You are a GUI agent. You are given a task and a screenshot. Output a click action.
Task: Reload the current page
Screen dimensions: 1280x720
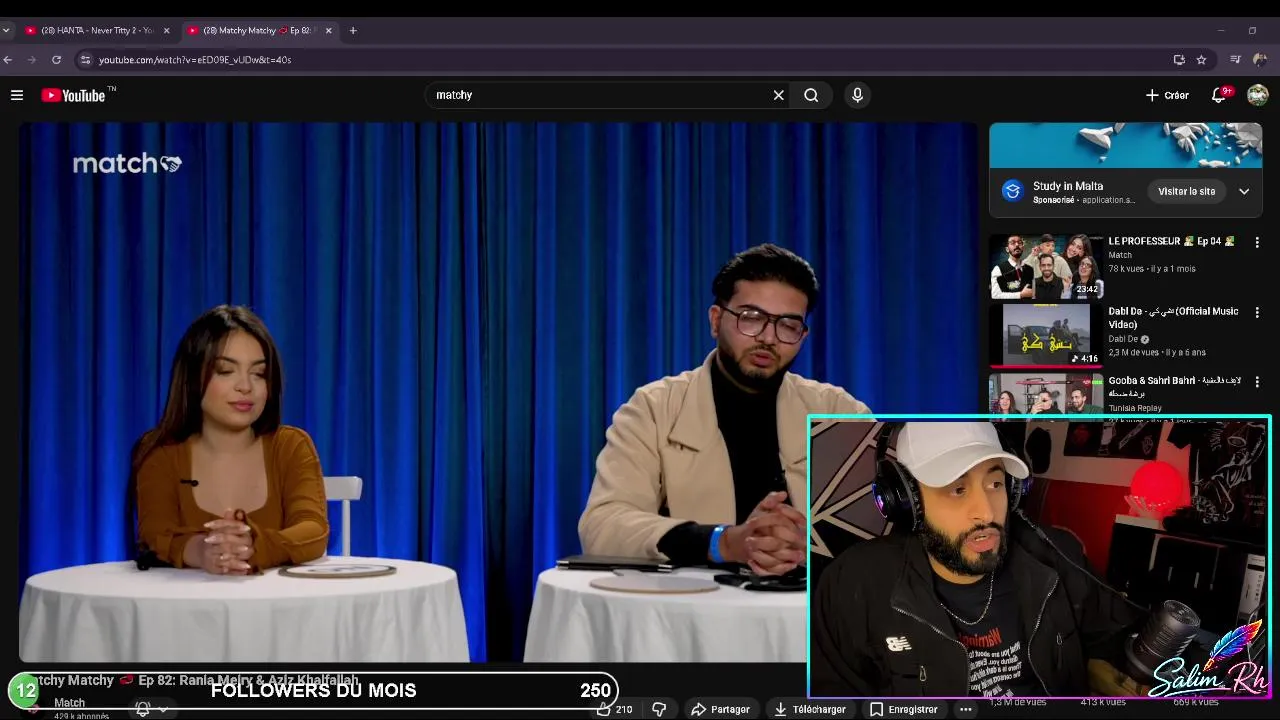pos(56,60)
